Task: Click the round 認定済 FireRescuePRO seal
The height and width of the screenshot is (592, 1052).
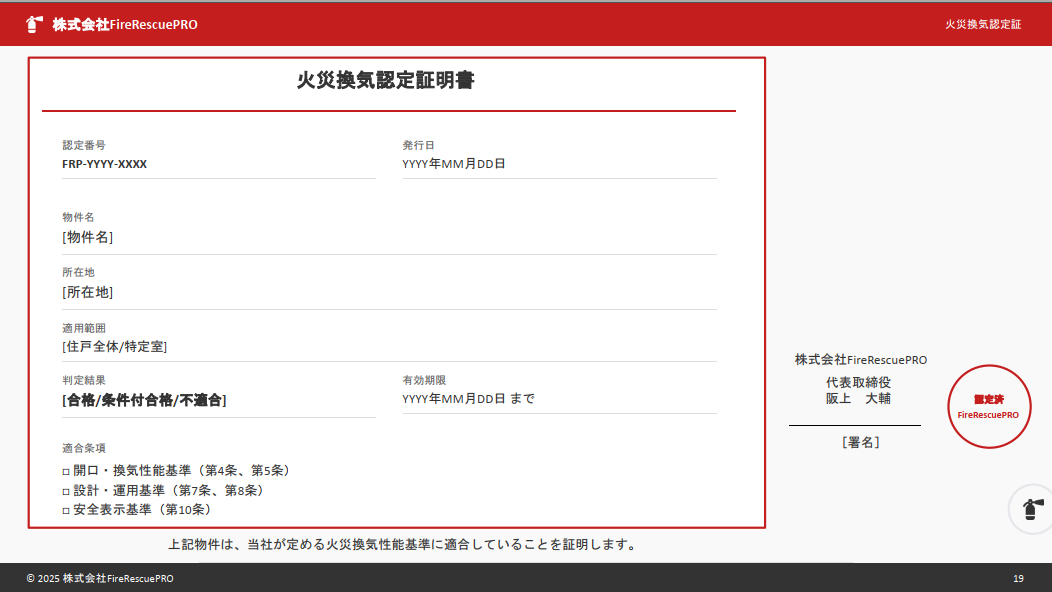Action: pyautogui.click(x=988, y=406)
